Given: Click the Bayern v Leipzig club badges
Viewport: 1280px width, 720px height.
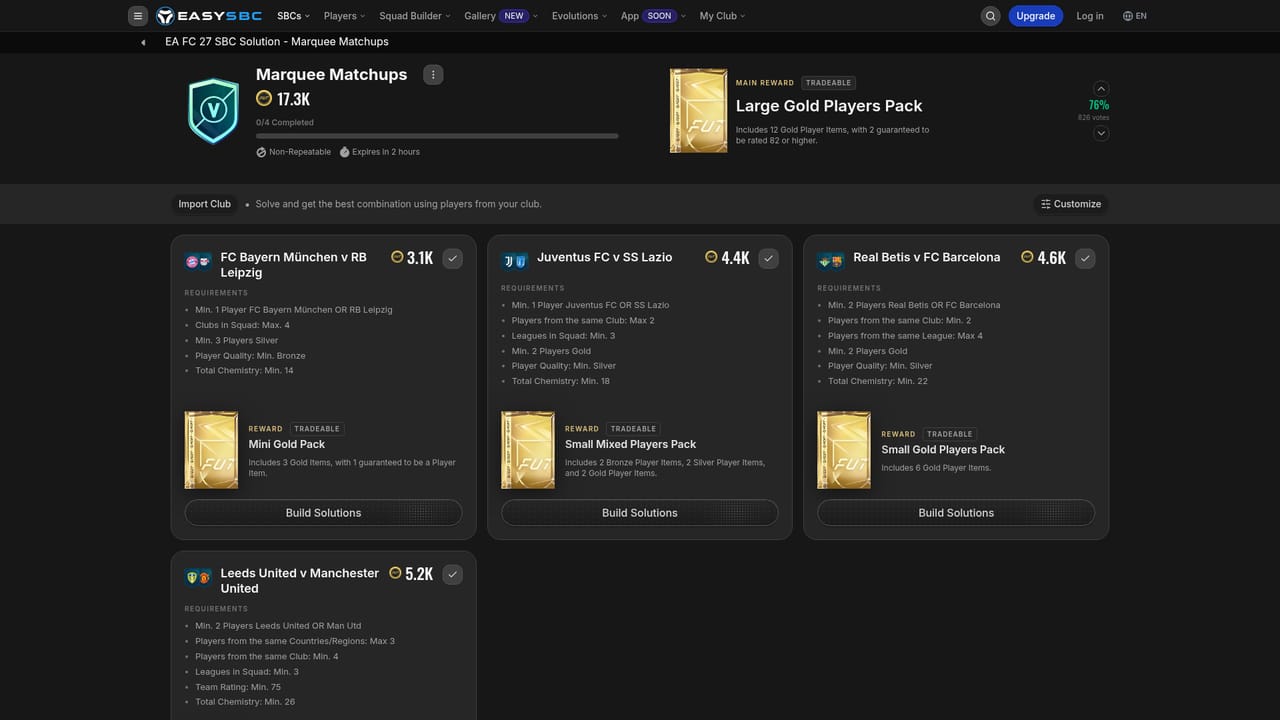Looking at the screenshot, I should 198,262.
